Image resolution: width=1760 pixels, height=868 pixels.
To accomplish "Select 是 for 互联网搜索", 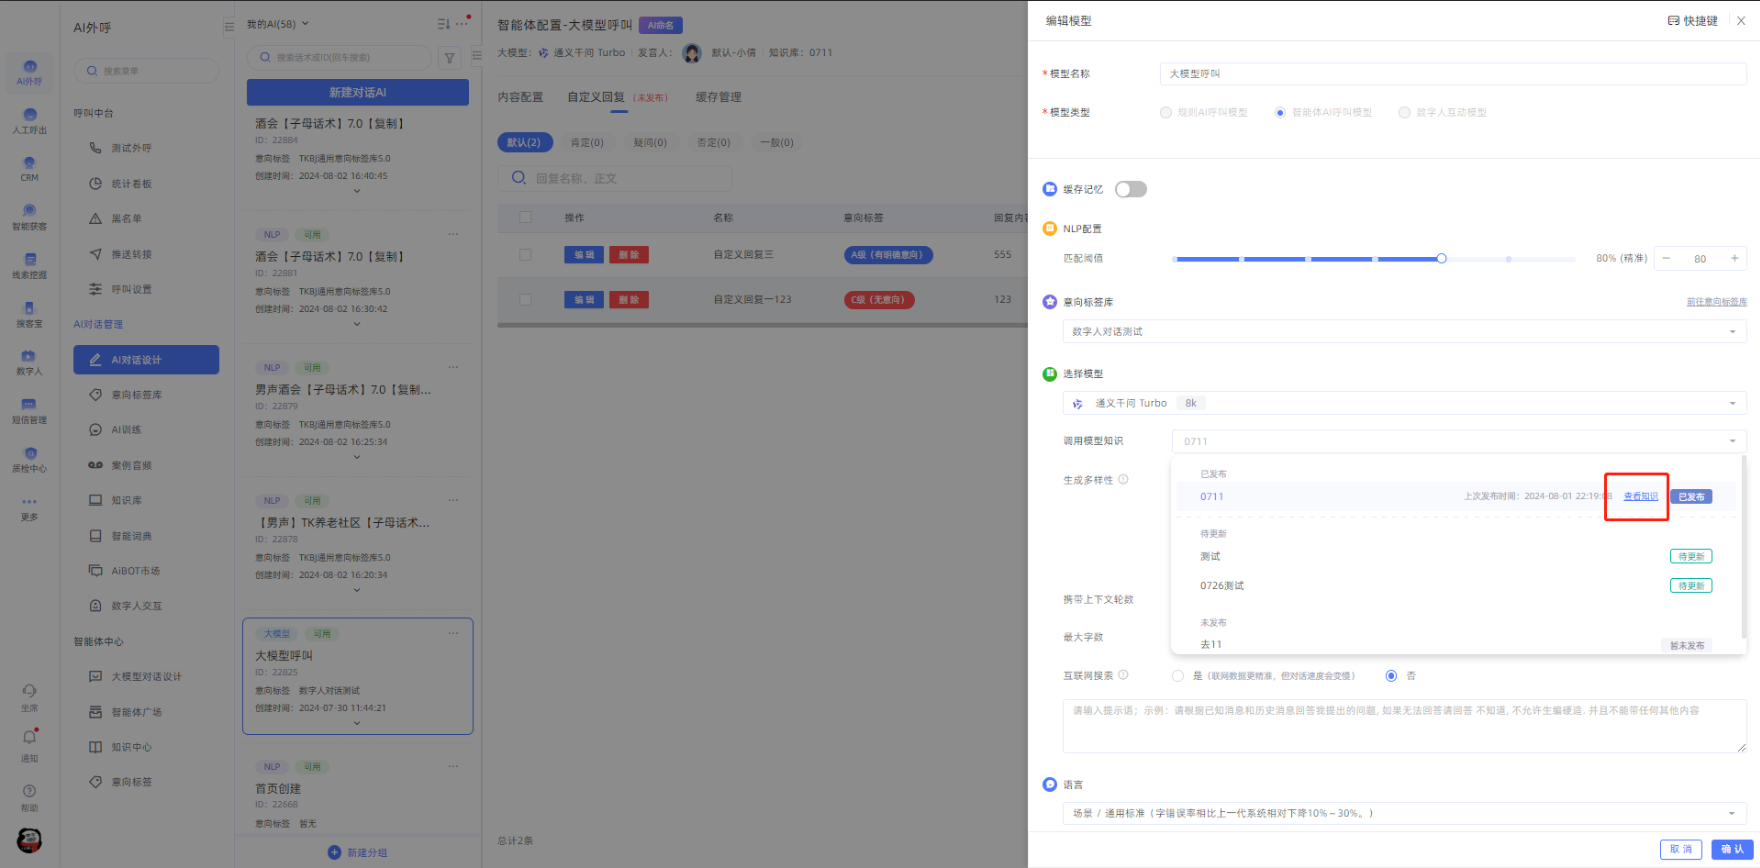I will (x=1178, y=676).
